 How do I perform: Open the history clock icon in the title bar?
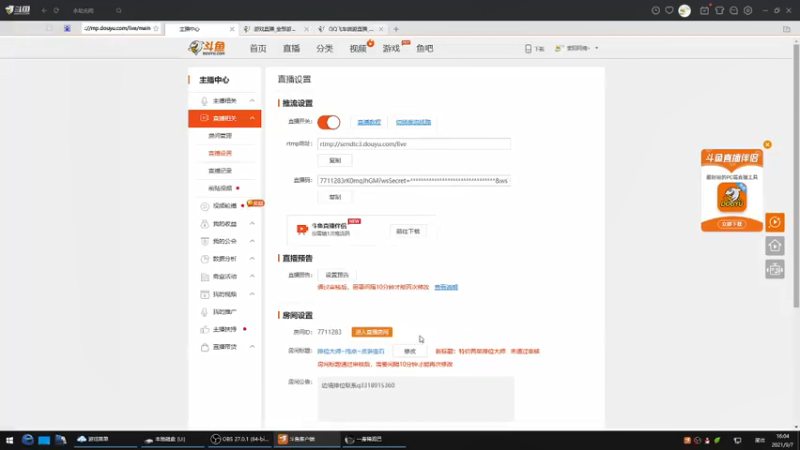[656, 10]
